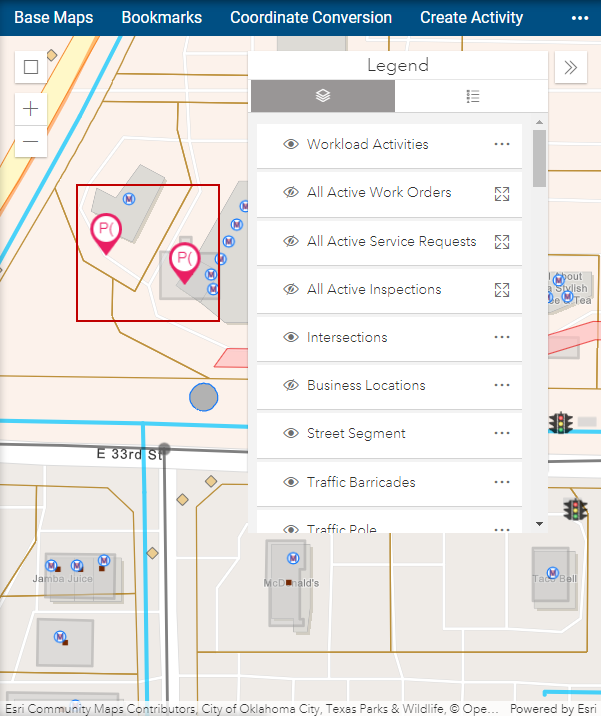Click the zoom out minus button
Screen dimensions: 601x716
pos(31,142)
